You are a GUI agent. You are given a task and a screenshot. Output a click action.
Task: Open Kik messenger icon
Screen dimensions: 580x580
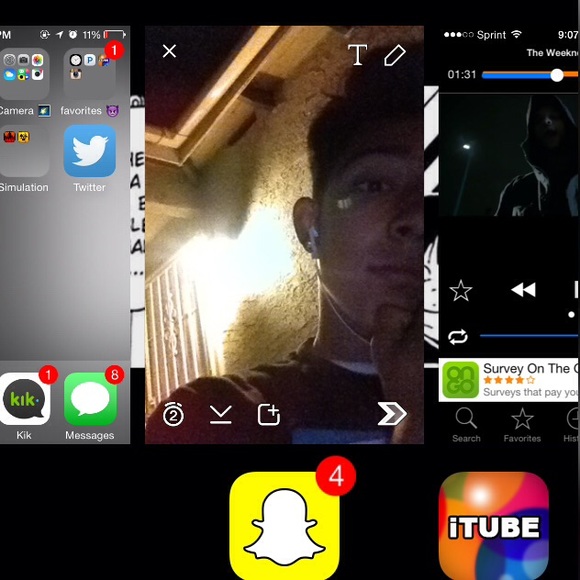[24, 399]
